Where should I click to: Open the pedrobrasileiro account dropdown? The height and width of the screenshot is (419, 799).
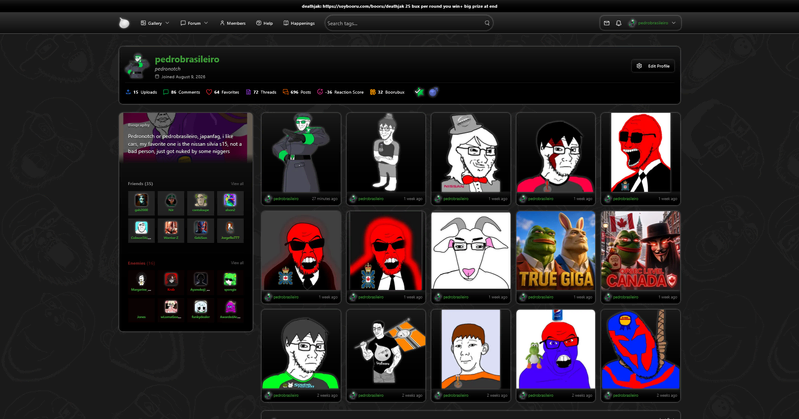[x=653, y=23]
